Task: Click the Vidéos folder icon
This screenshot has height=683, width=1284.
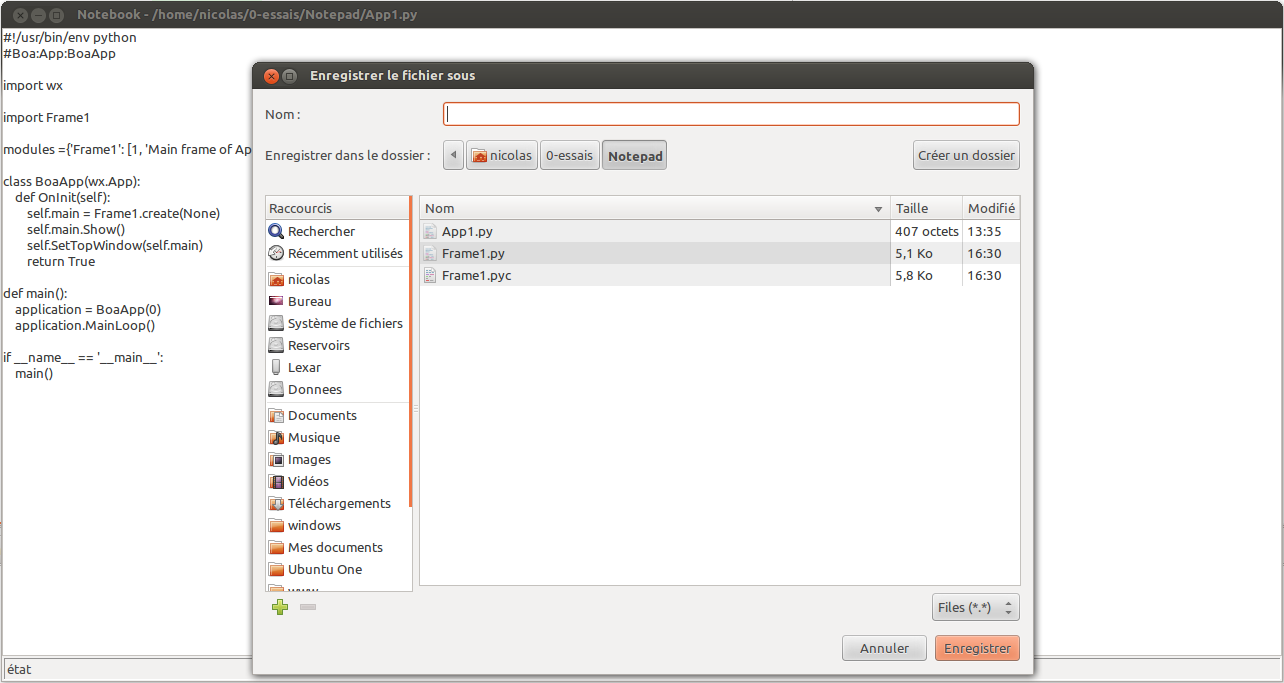Action: [277, 481]
